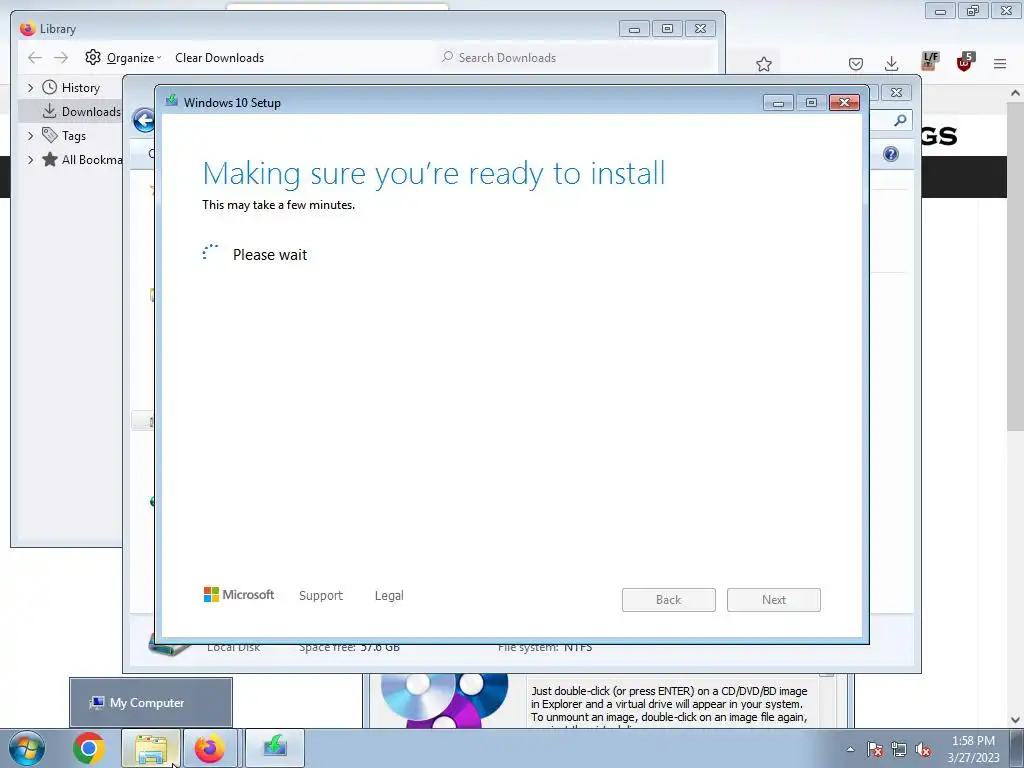This screenshot has width=1024, height=768.
Task: Expand the Tags tree node
Action: [x=30, y=136]
